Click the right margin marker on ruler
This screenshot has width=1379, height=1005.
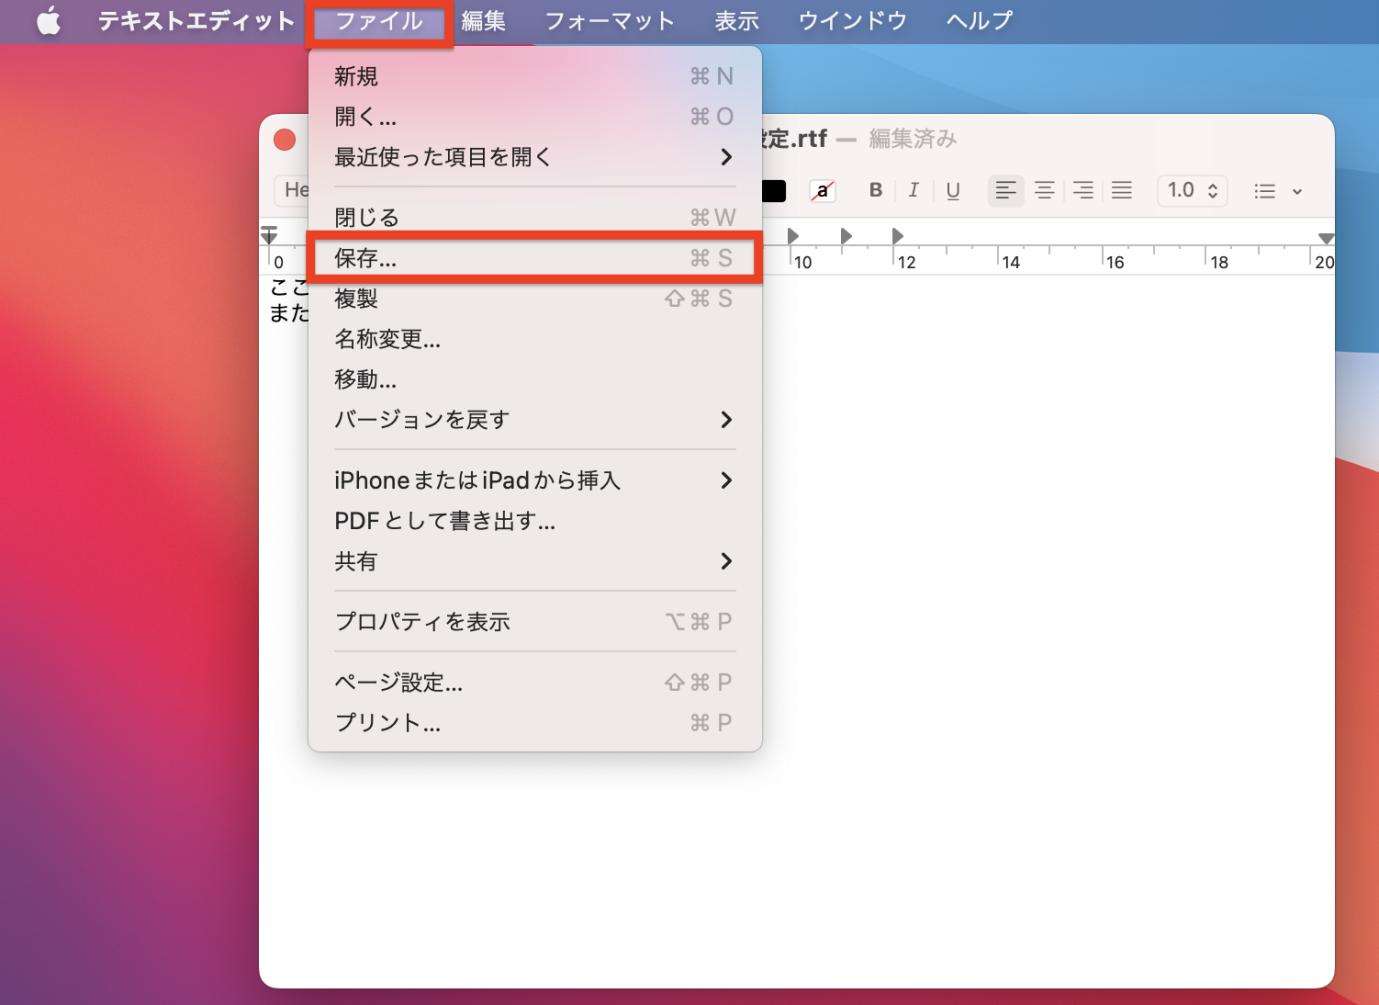[x=1325, y=238]
